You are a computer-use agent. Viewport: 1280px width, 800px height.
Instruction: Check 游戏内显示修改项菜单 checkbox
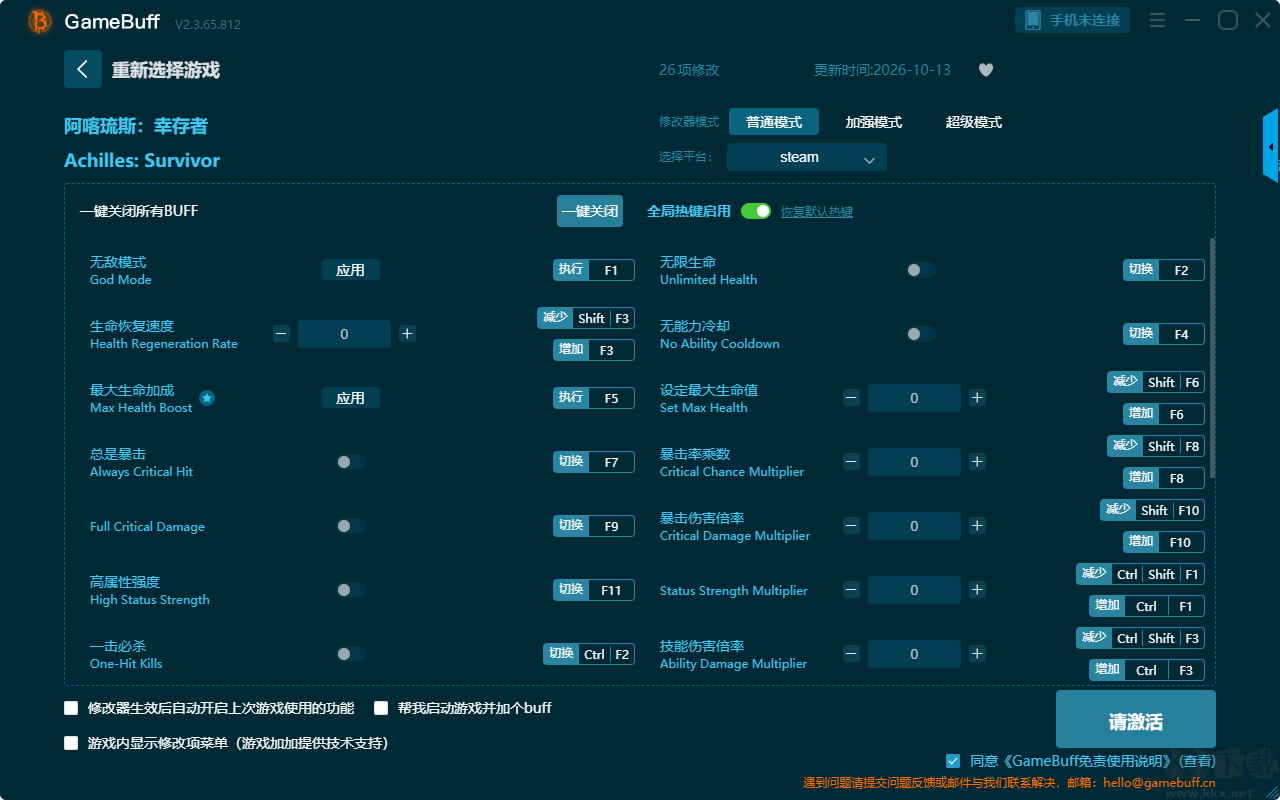pyautogui.click(x=71, y=743)
